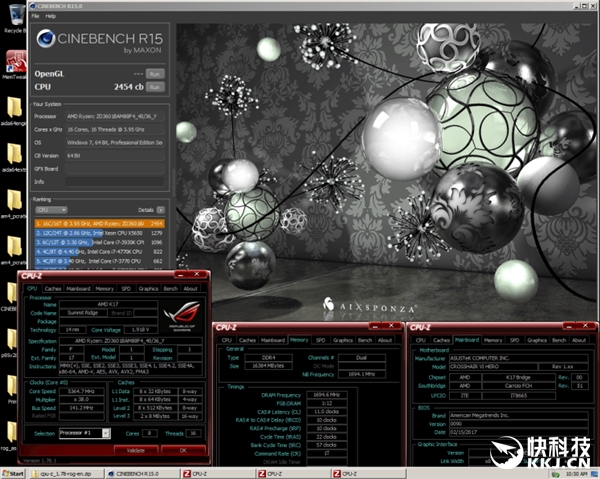Click the BIOS date 02/15/2017 field
The image size is (600, 479).
pyautogui.click(x=518, y=432)
